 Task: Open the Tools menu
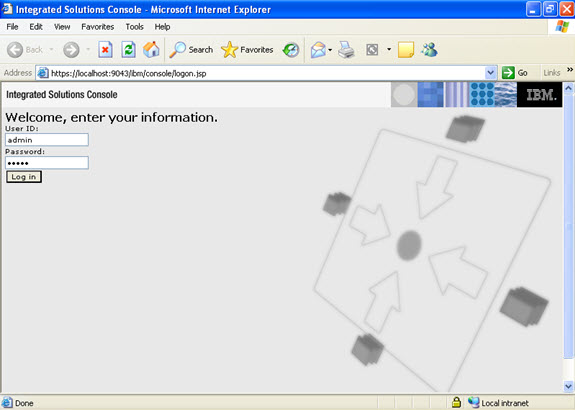134,27
